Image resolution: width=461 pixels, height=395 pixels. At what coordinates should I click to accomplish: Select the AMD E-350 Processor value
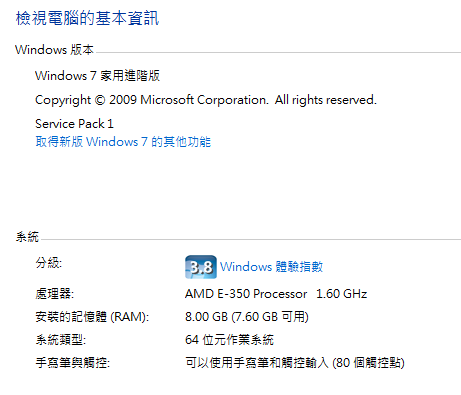point(246,294)
